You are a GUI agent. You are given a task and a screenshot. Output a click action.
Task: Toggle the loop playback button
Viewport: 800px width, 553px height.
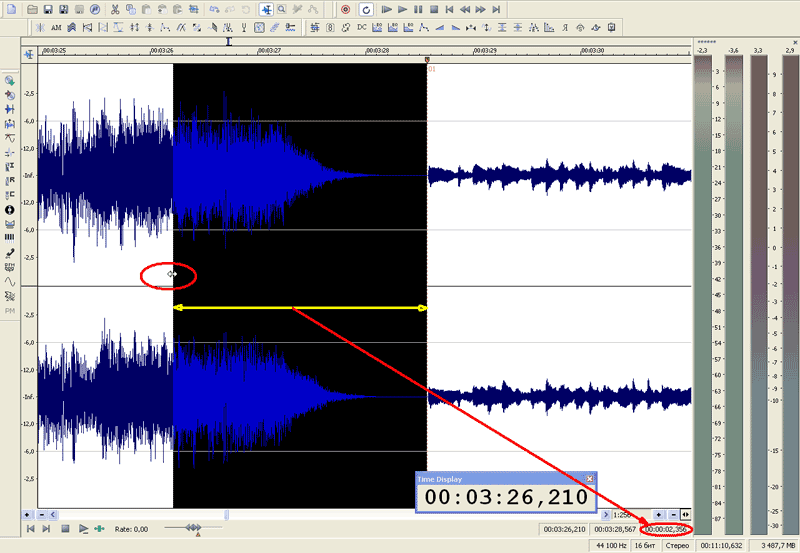tap(366, 9)
